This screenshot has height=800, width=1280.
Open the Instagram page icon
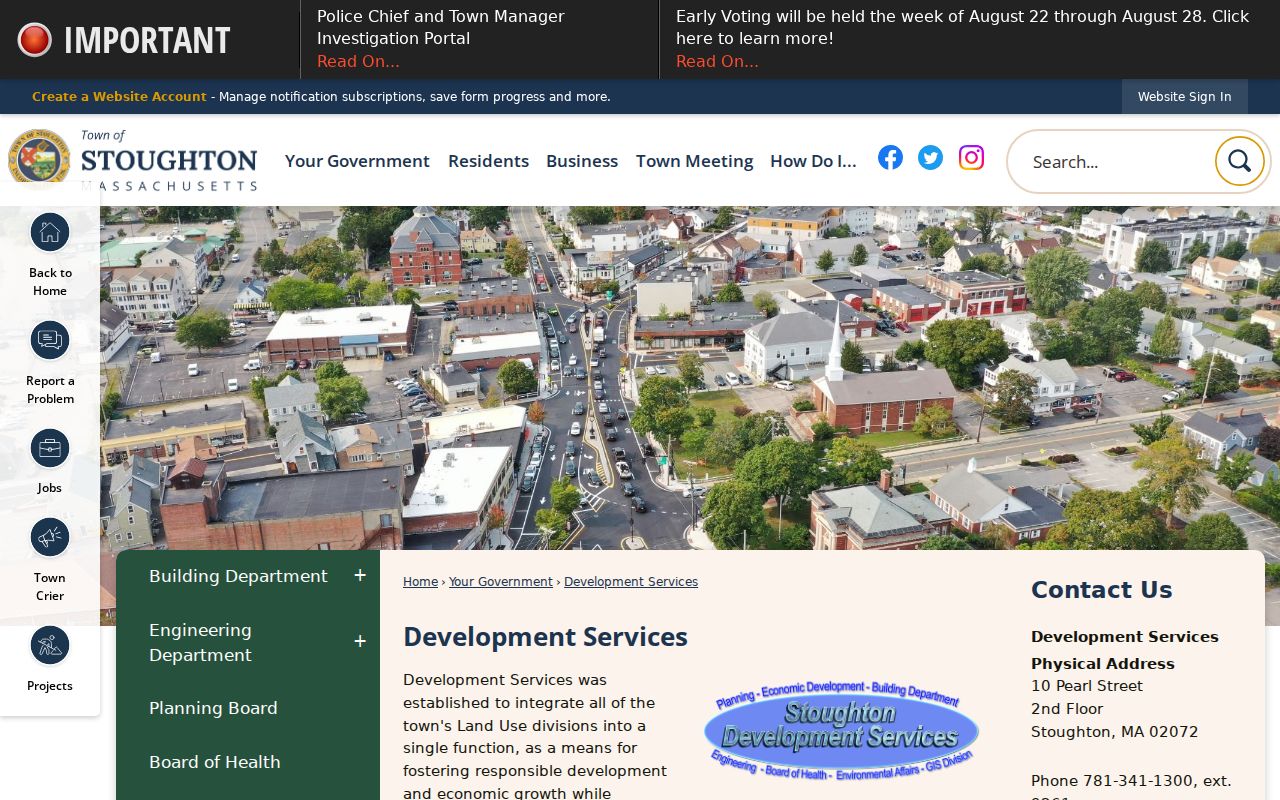point(971,157)
